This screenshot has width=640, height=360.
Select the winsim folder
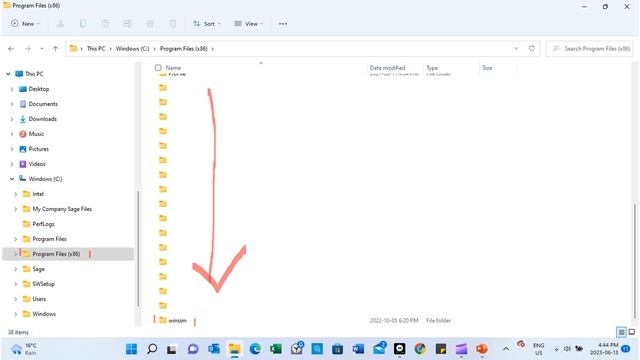(177, 321)
